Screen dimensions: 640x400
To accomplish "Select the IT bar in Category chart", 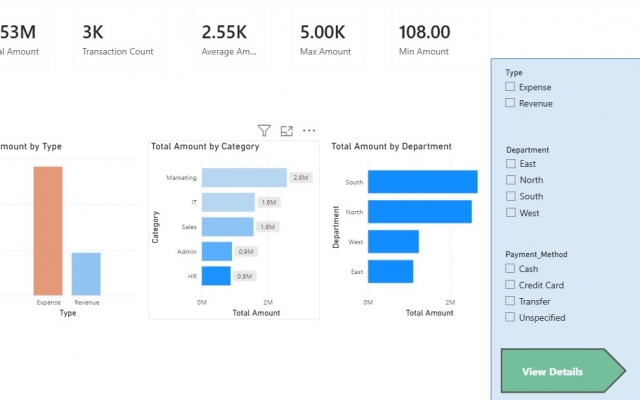I will coord(228,202).
